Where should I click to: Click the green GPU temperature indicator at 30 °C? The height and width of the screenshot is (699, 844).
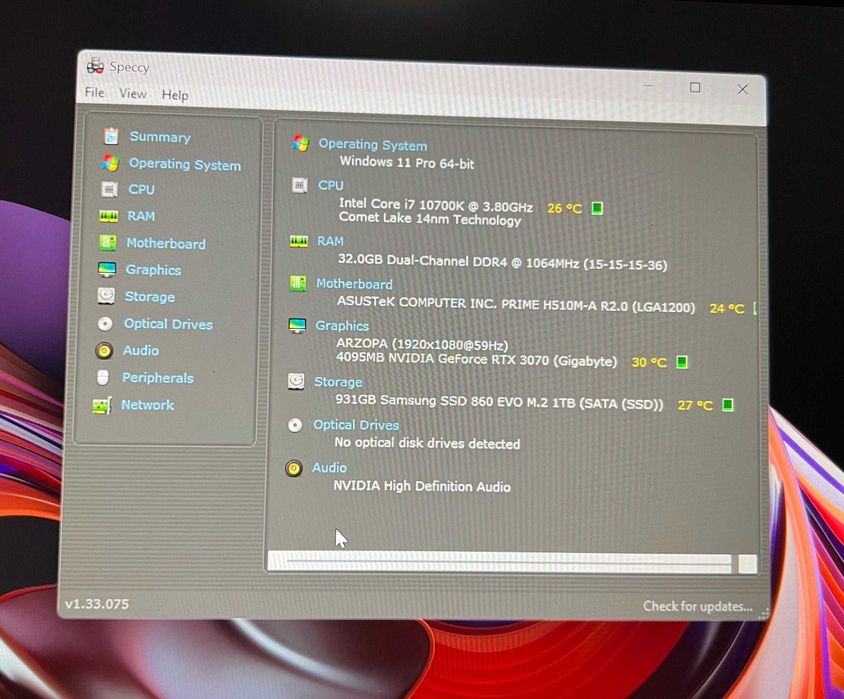click(x=681, y=362)
